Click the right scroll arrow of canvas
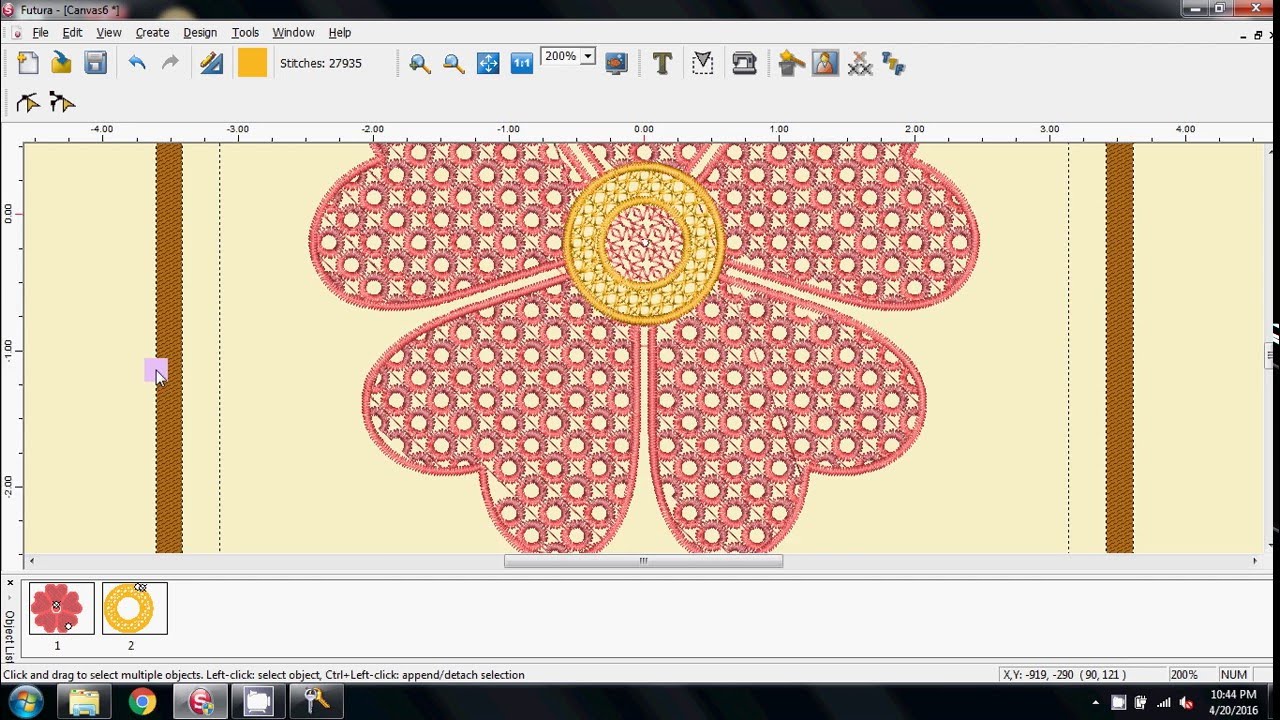Screen dimensions: 1280x720 (x=1256, y=561)
